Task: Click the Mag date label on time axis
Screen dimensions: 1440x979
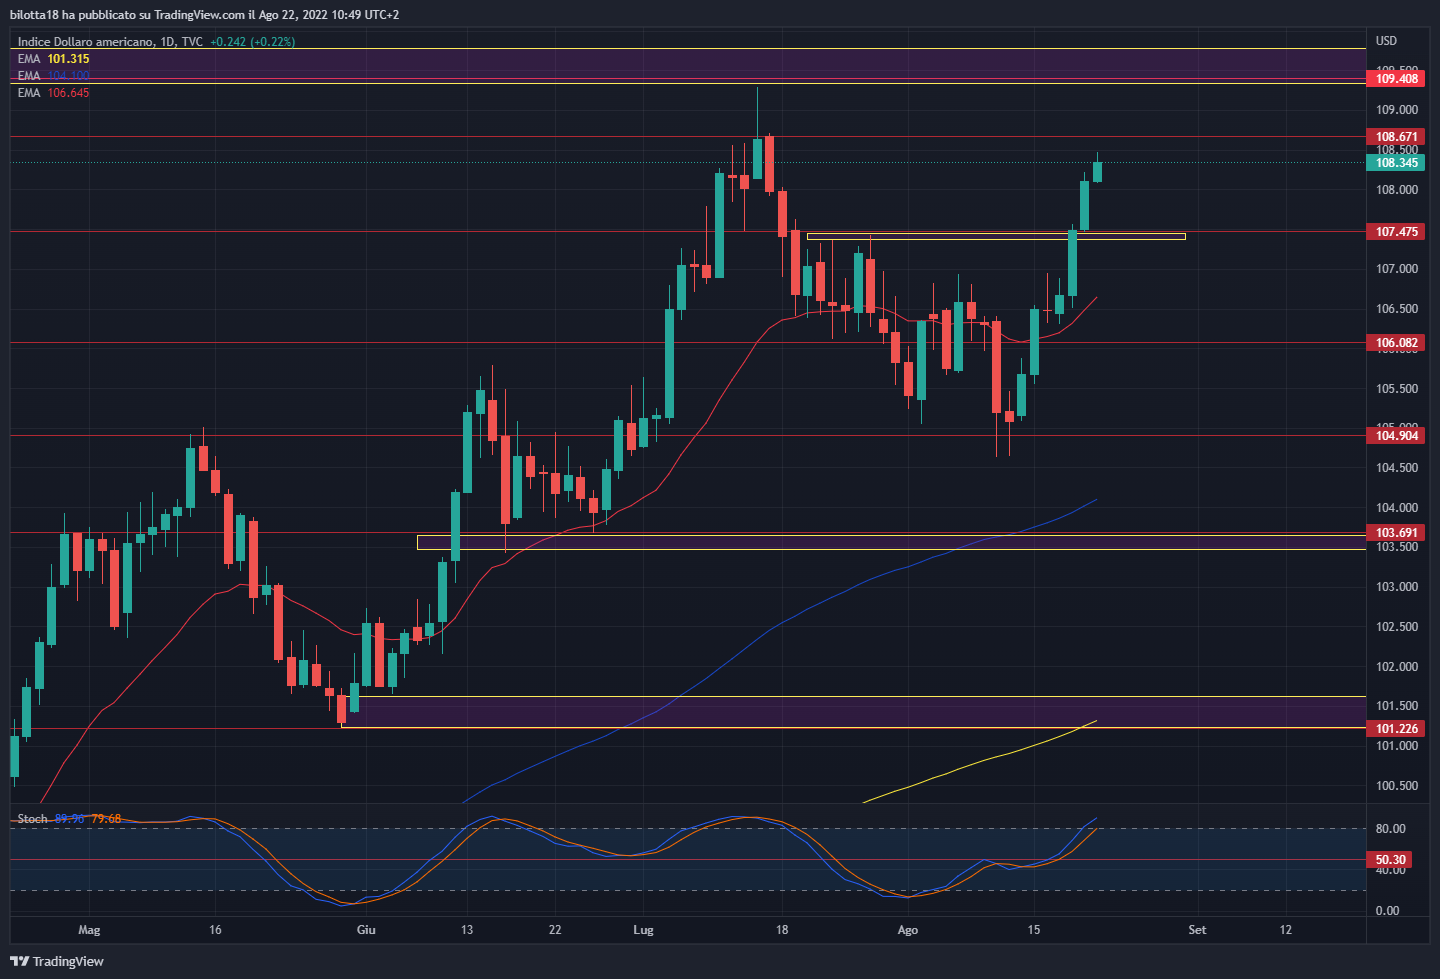Action: (89, 930)
